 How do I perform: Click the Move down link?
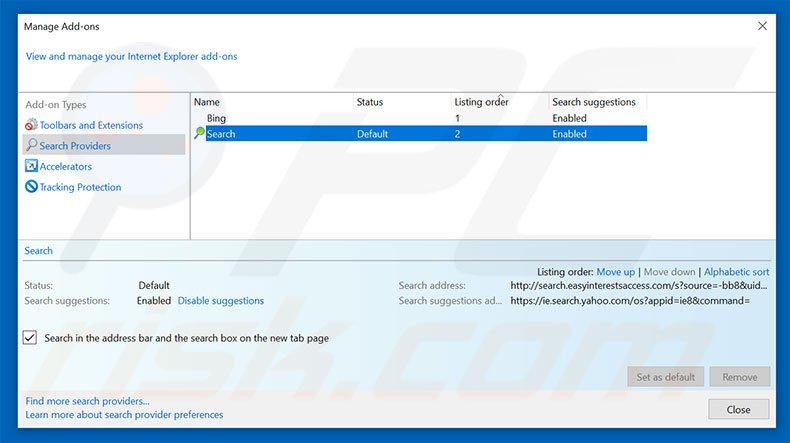tap(669, 272)
